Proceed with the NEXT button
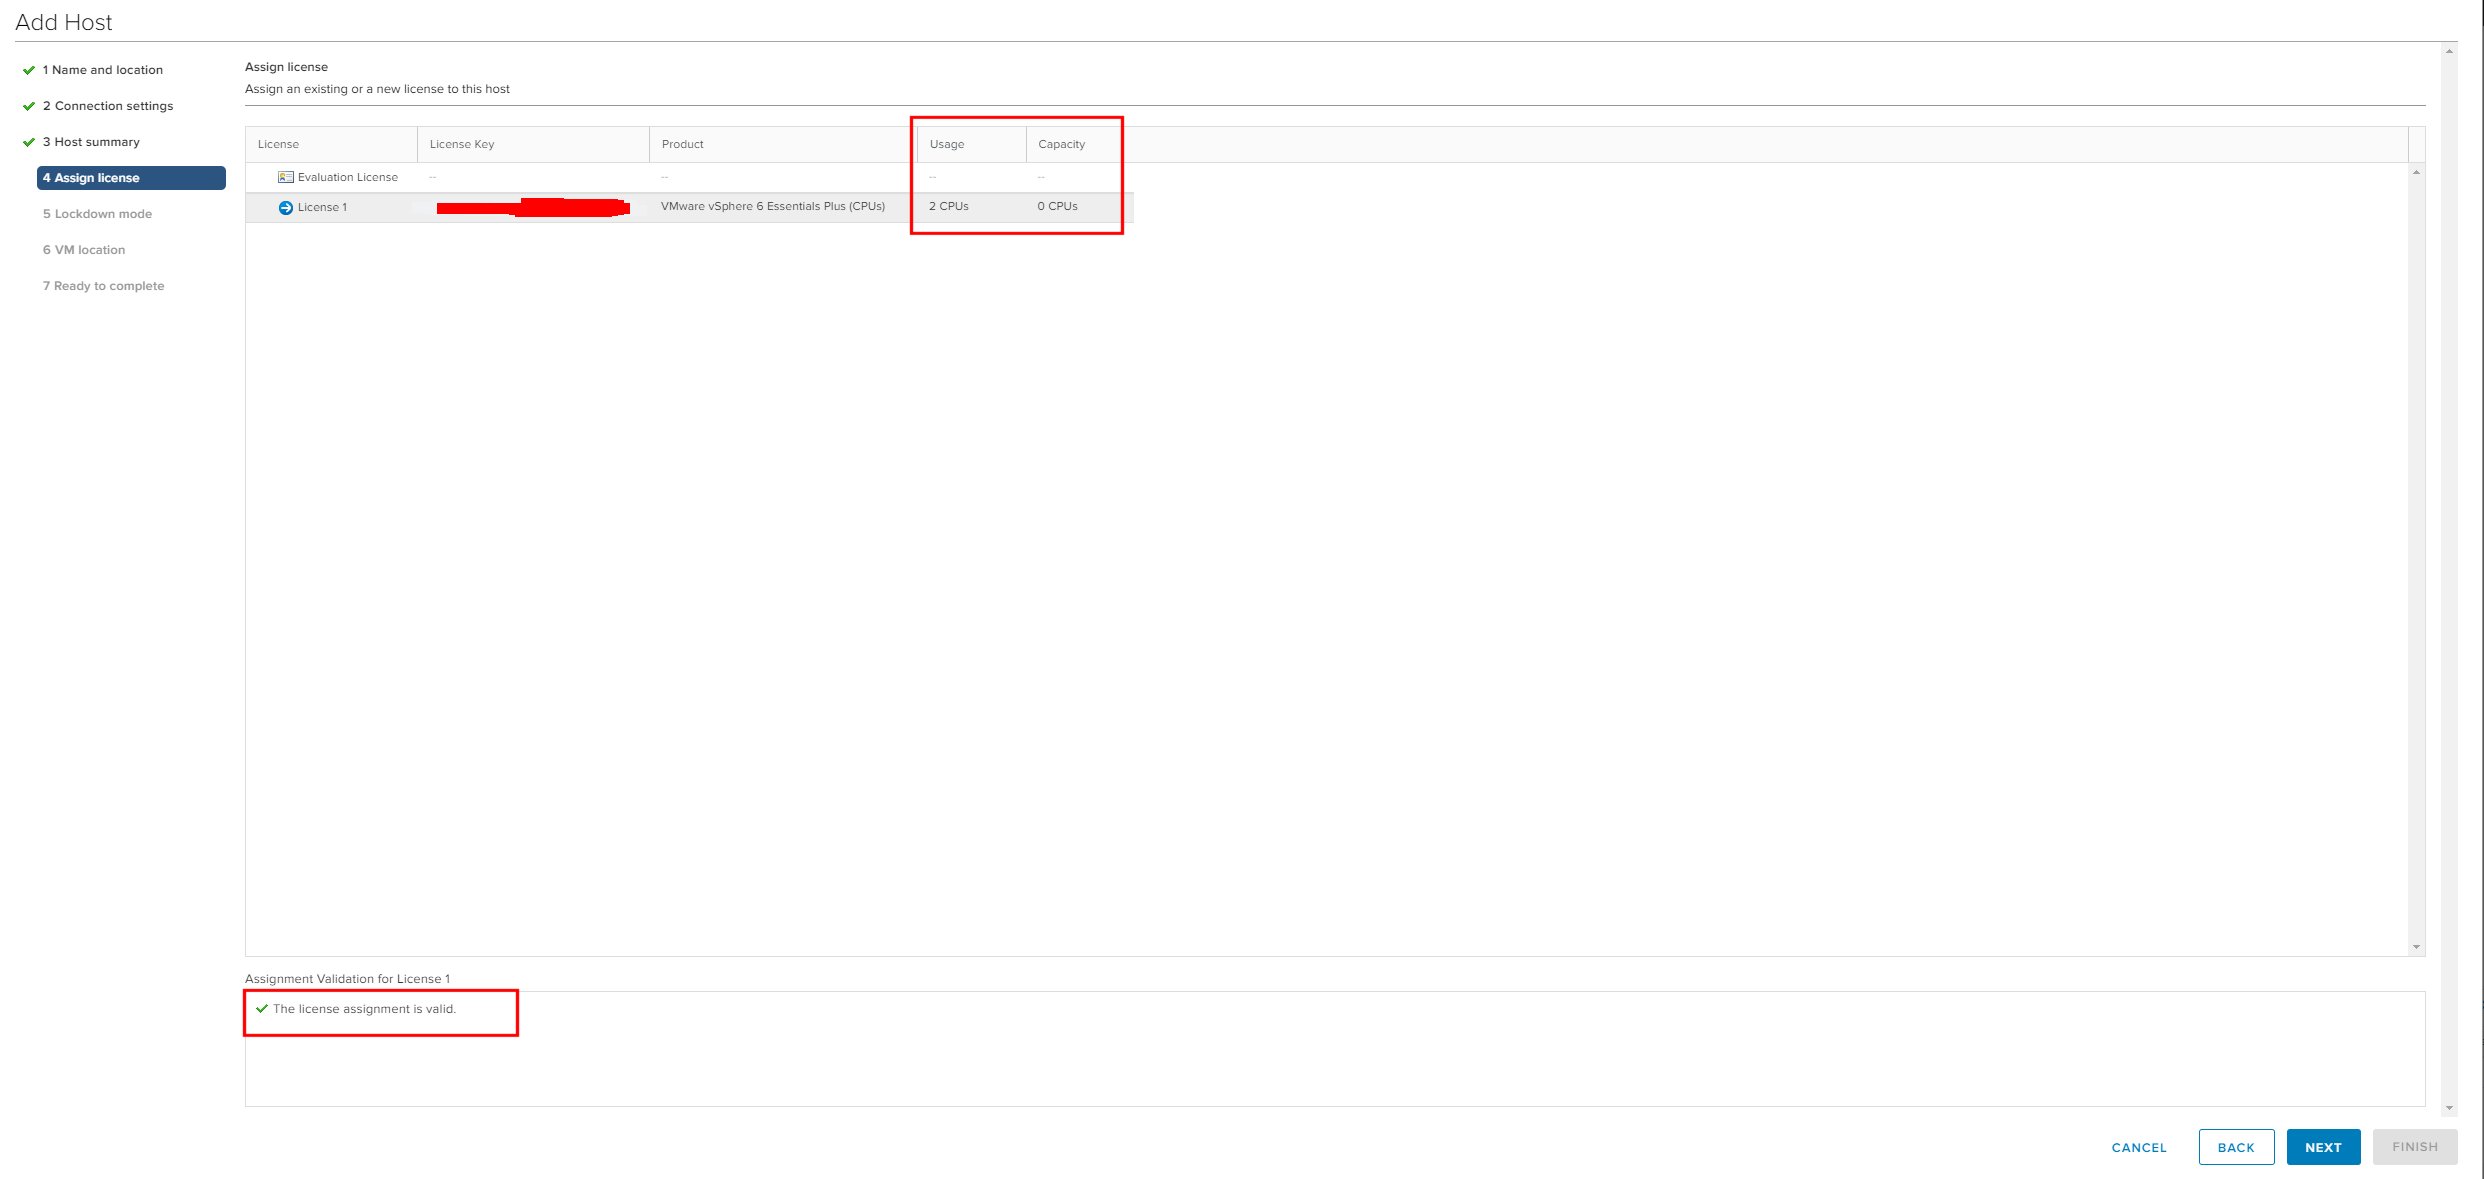This screenshot has width=2484, height=1179. tap(2323, 1147)
